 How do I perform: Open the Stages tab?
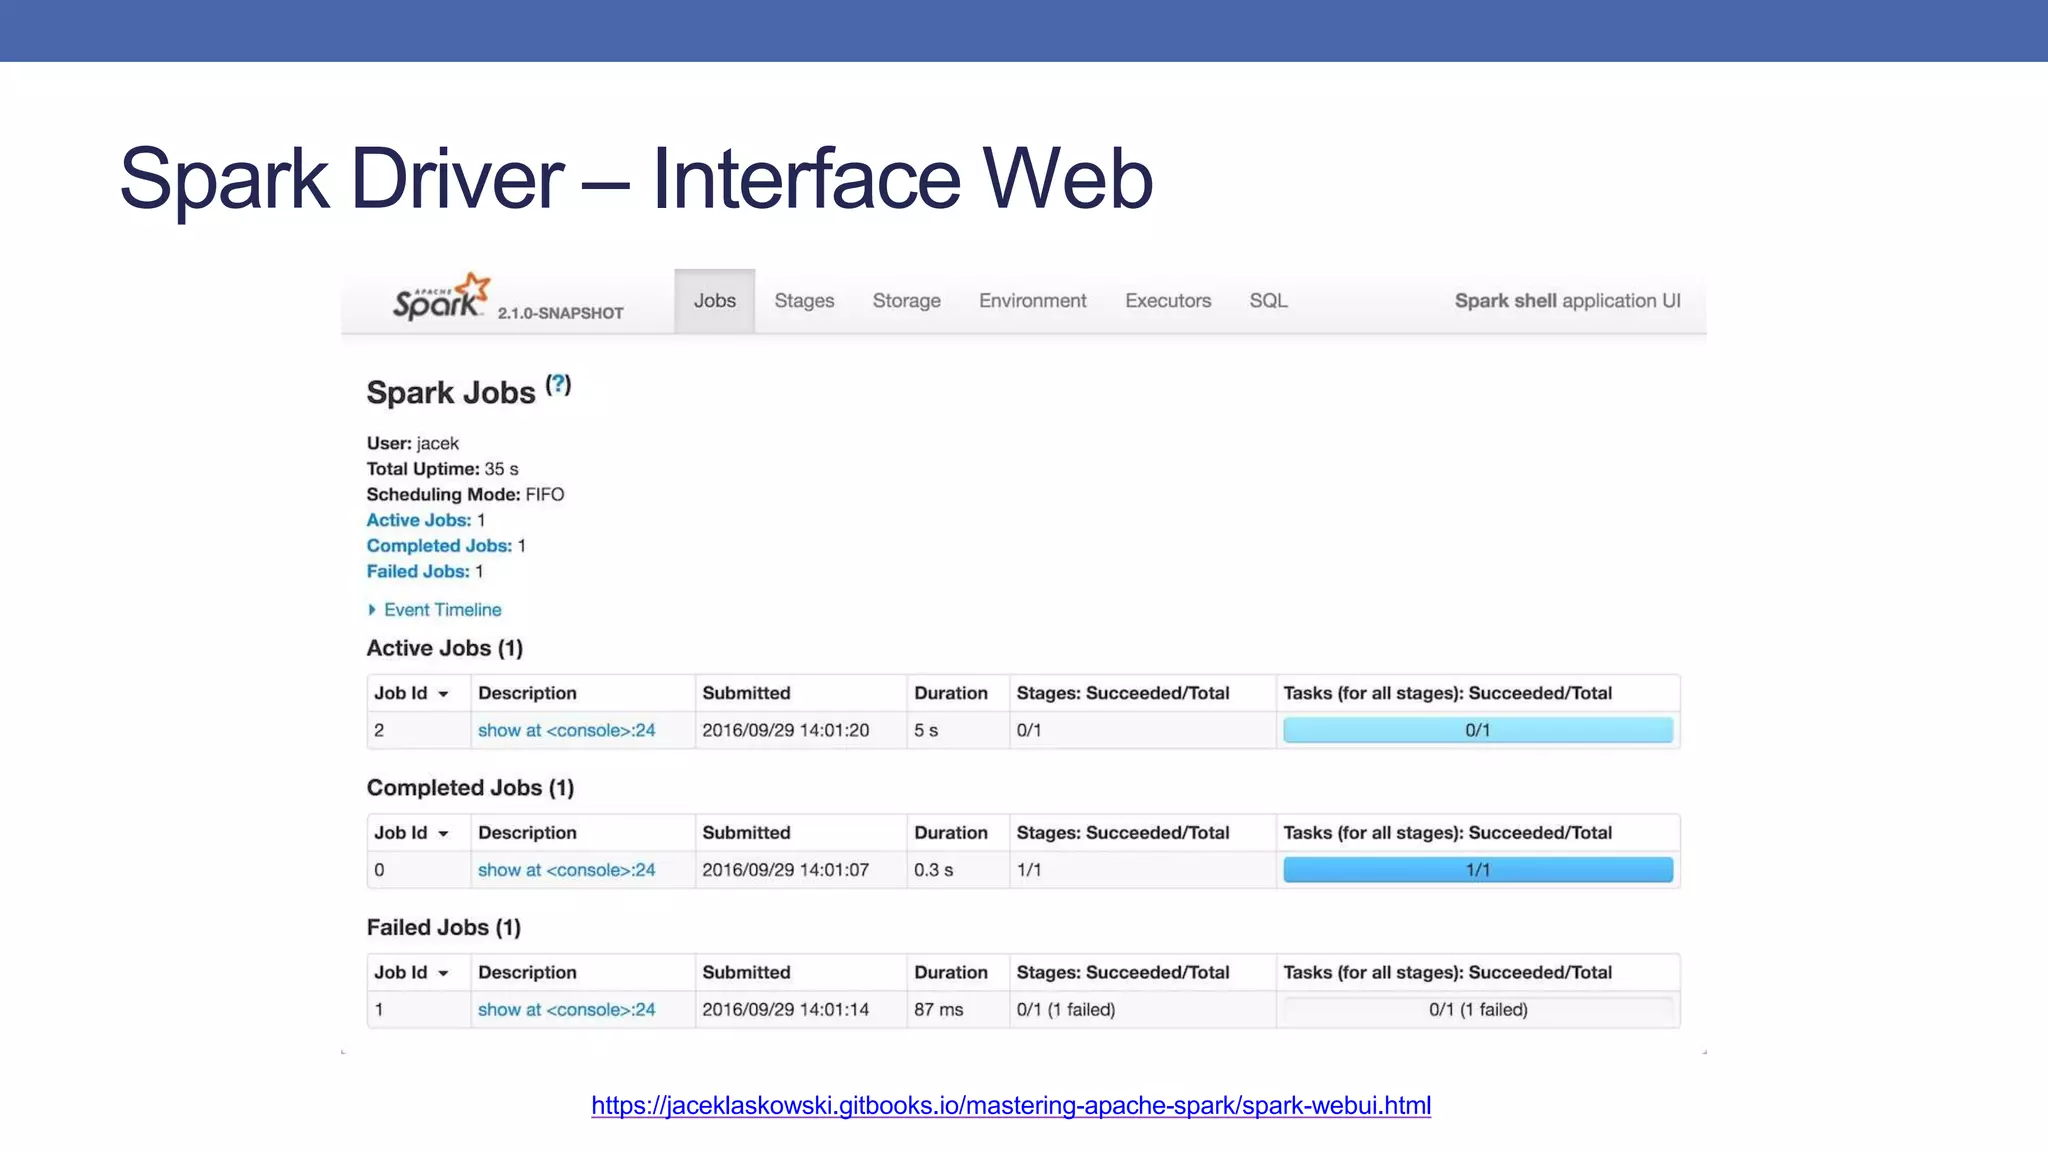point(804,301)
